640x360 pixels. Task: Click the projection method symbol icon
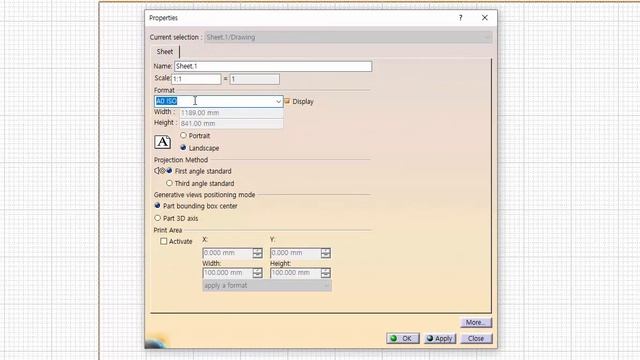(x=160, y=171)
